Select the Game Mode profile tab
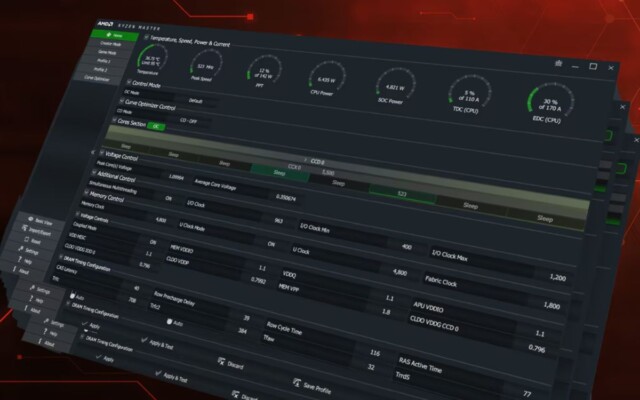The width and height of the screenshot is (640, 400). pos(107,52)
